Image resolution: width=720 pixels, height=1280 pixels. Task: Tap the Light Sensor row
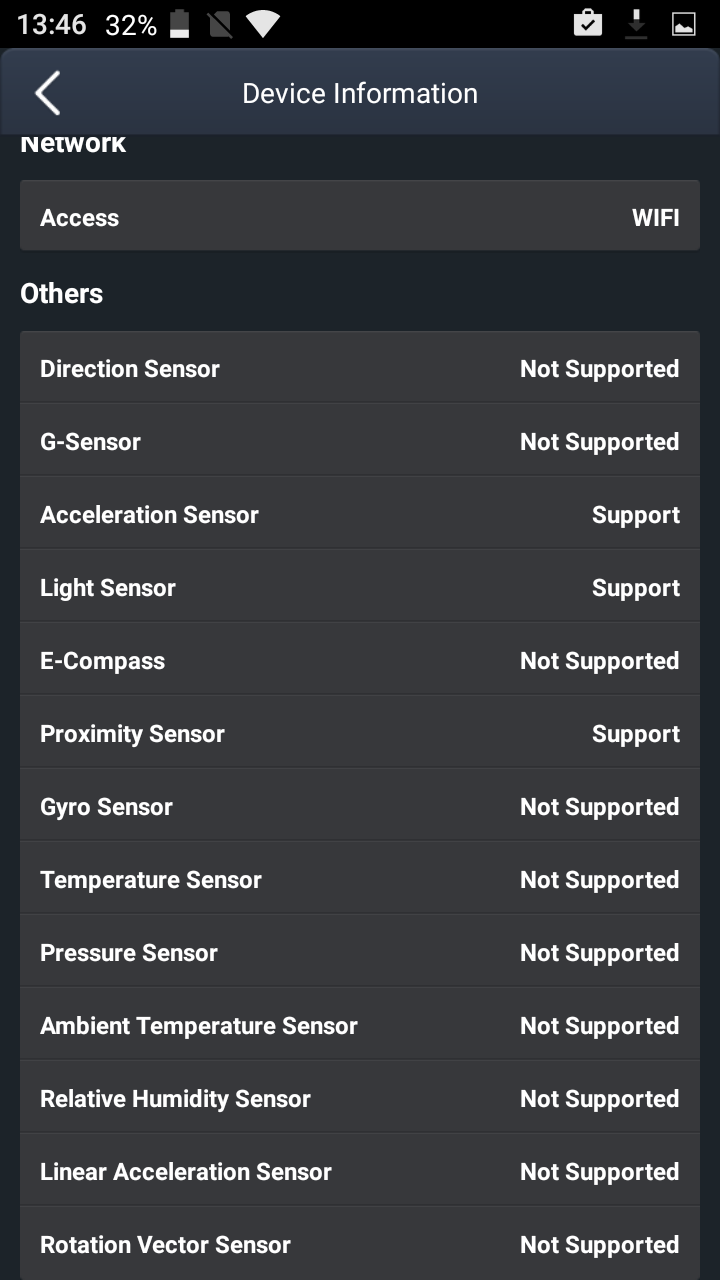coord(360,587)
